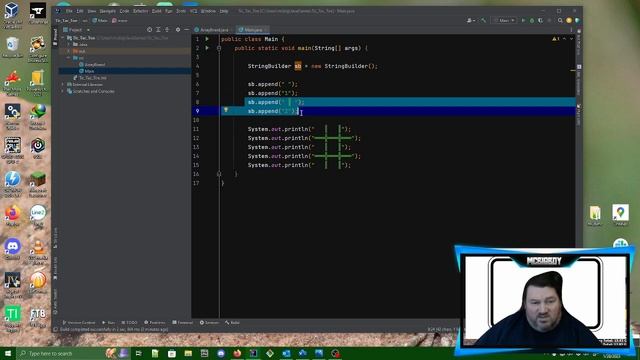Click the Windows Start button
Viewport: 640px width, 360px height.
click(8, 353)
